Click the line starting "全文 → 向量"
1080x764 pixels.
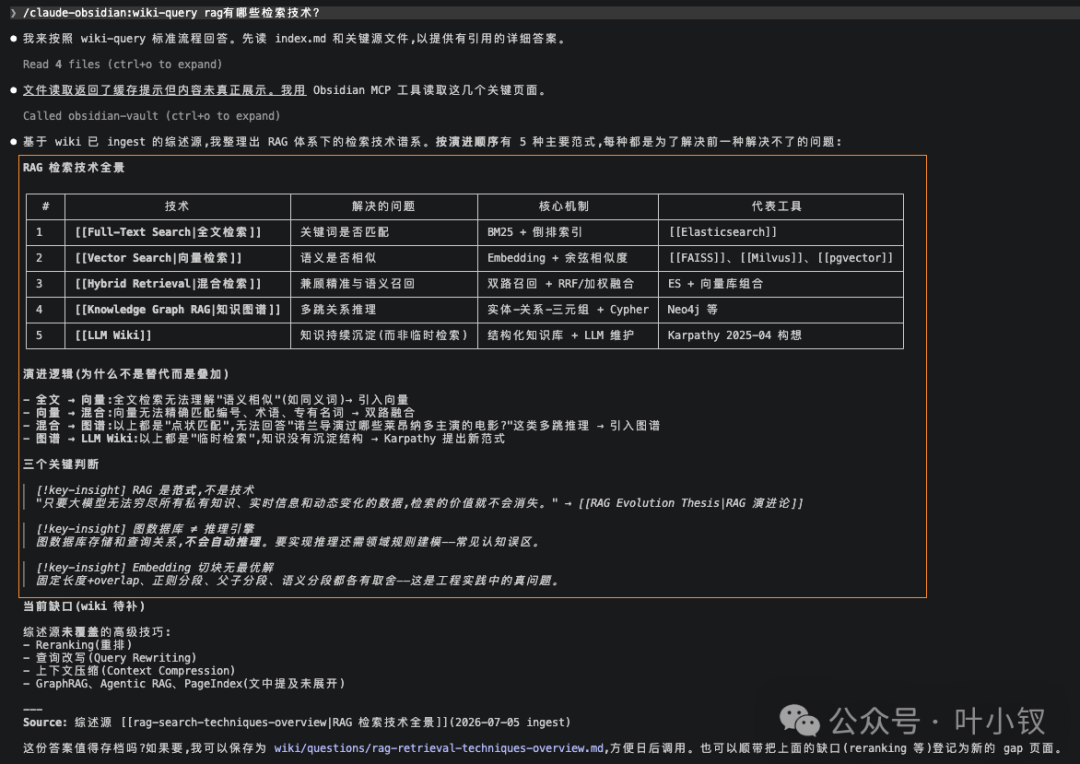click(216, 400)
